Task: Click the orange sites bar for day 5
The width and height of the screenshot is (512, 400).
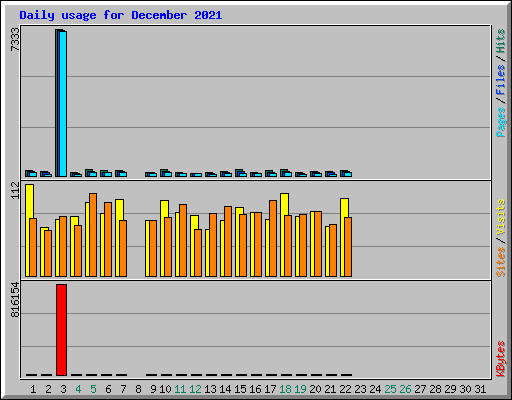Action: [93, 235]
